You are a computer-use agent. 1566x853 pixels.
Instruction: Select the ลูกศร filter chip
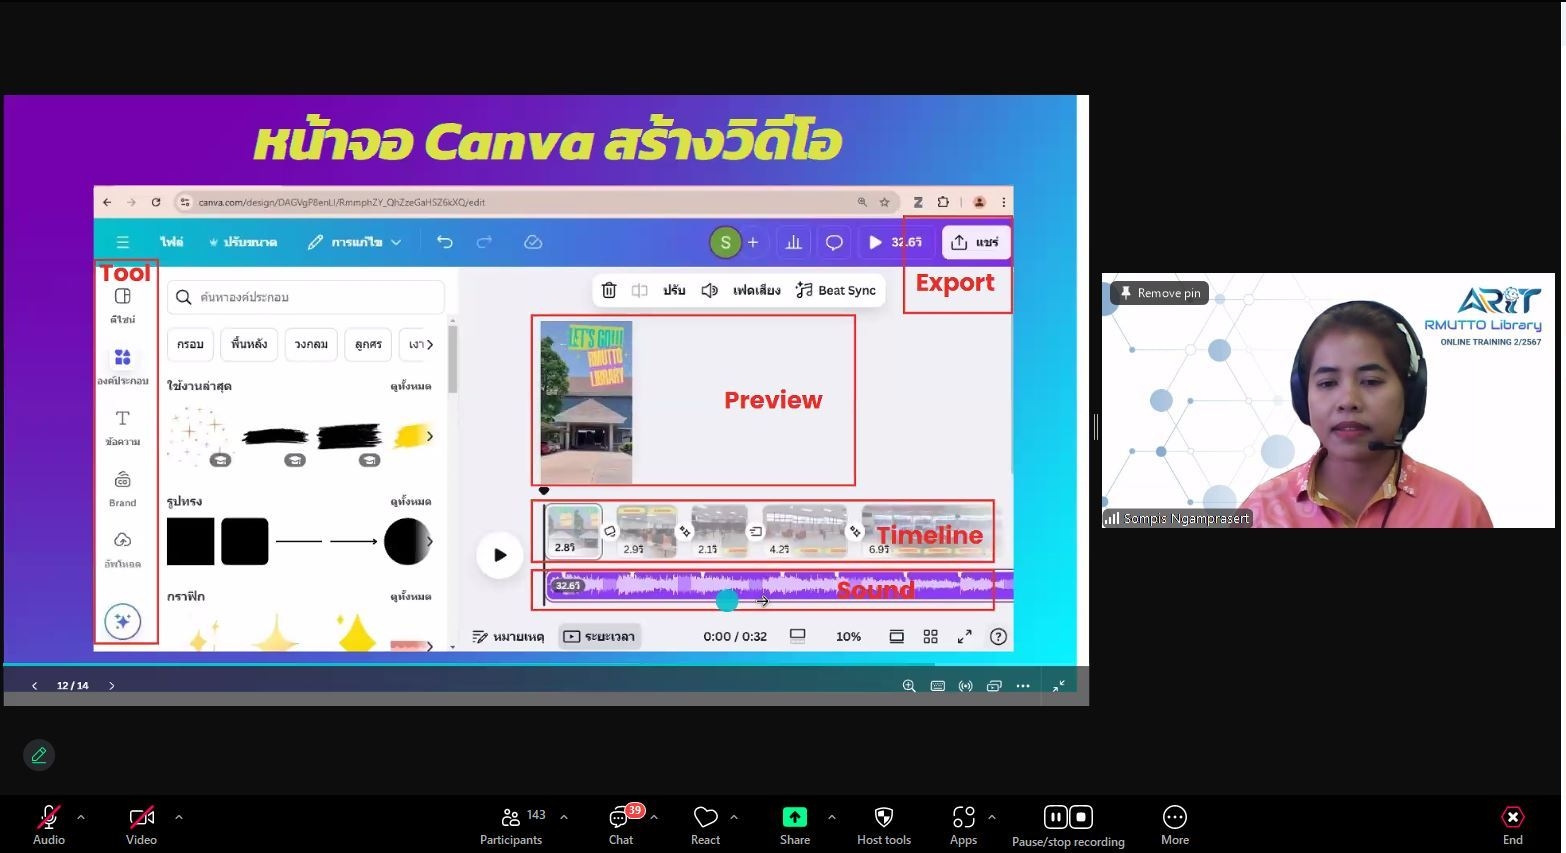pyautogui.click(x=368, y=344)
